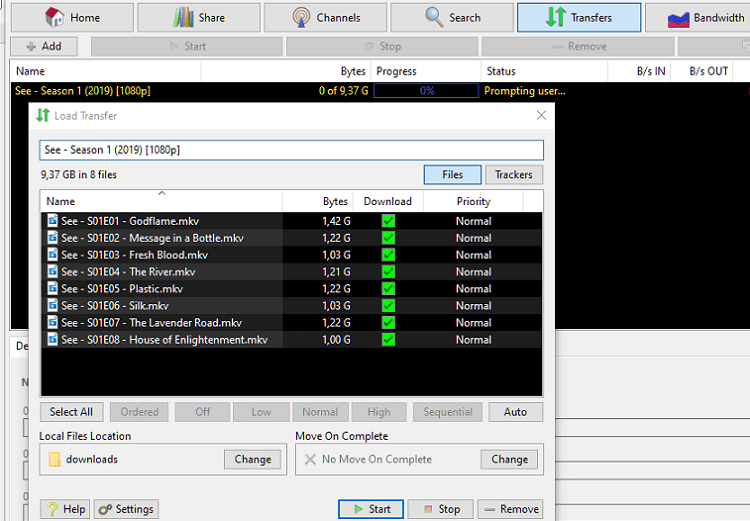Click file icon of S01E07 The Lavender Road
The width and height of the screenshot is (750, 521).
[x=53, y=322]
